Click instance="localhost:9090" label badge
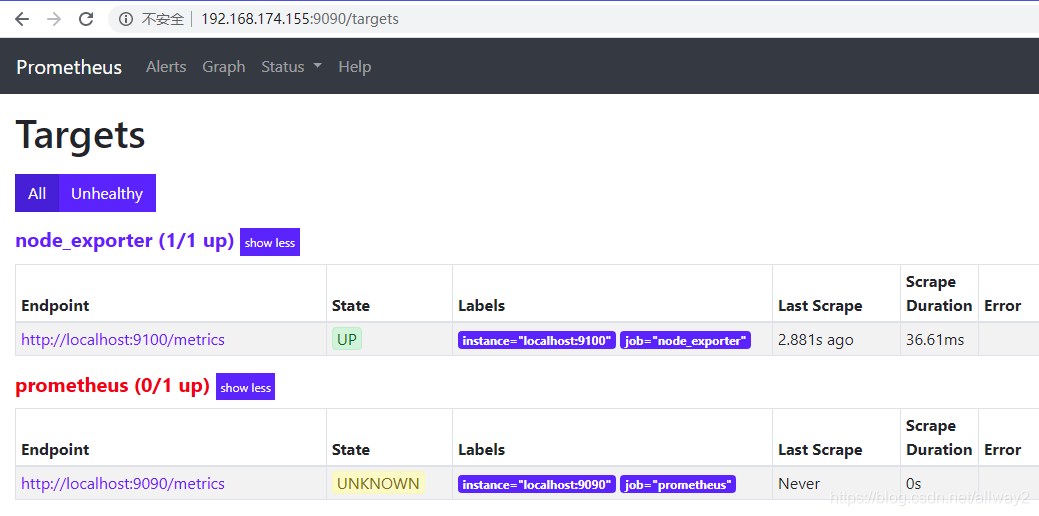1039x516 pixels. coord(537,484)
